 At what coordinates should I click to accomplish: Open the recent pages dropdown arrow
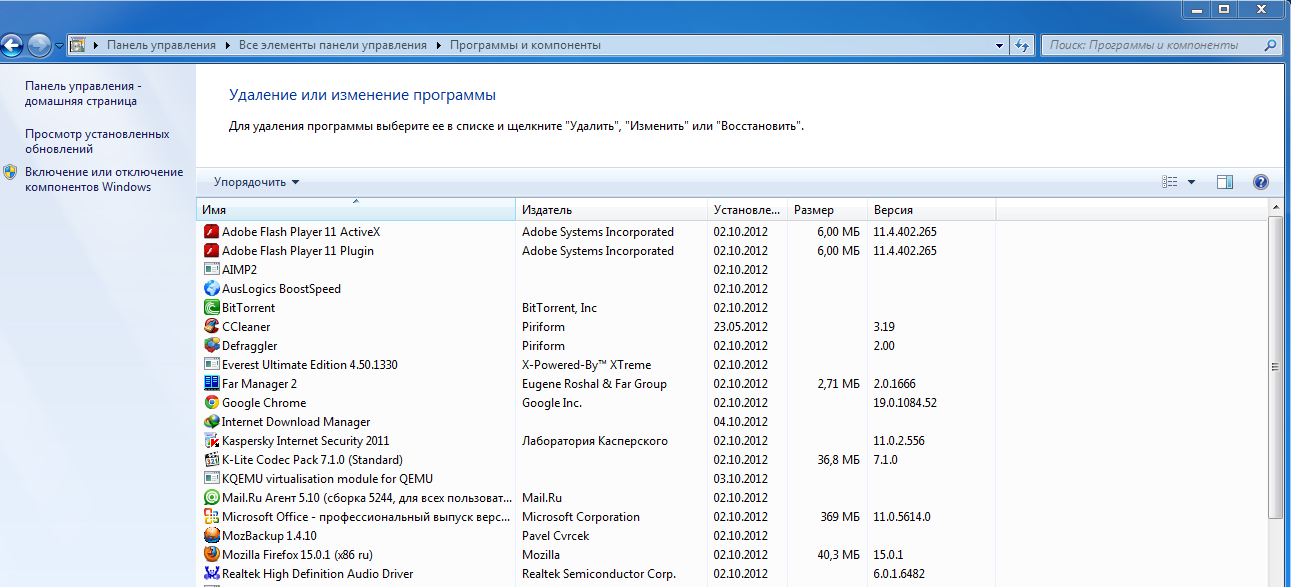click(59, 46)
